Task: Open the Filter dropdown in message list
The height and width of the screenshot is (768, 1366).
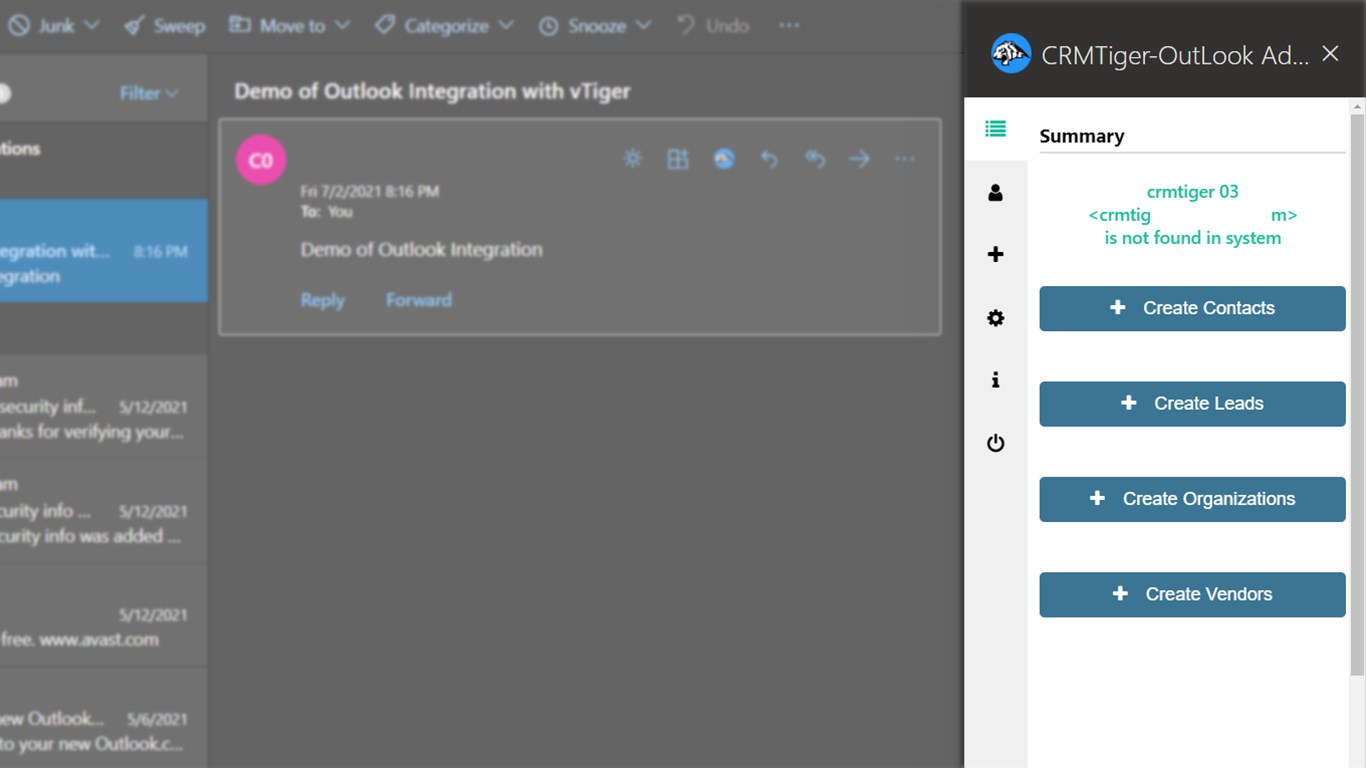Action: (x=149, y=93)
